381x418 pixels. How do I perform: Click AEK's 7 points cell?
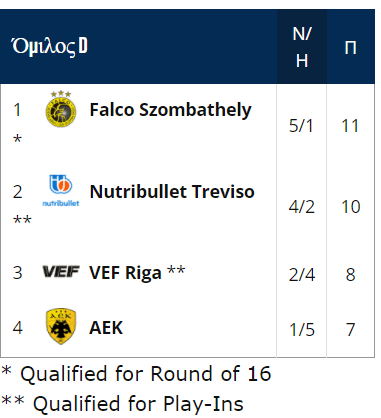[x=350, y=329]
